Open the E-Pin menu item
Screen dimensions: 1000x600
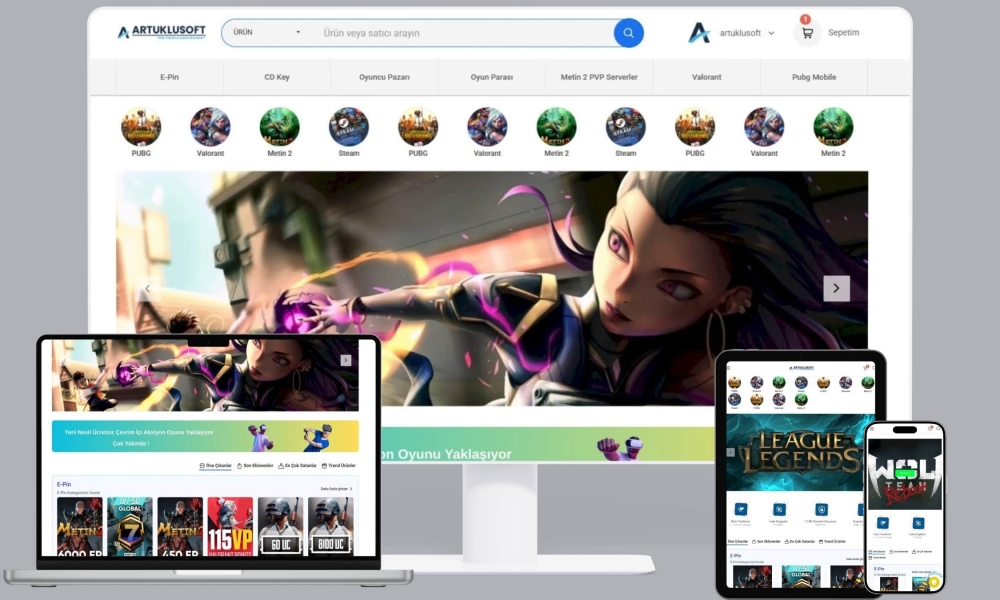pos(169,77)
